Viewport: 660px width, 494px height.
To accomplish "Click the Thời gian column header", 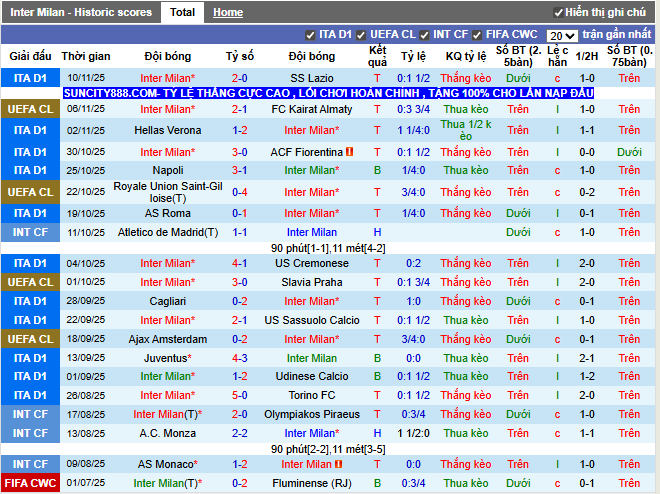I will point(86,56).
